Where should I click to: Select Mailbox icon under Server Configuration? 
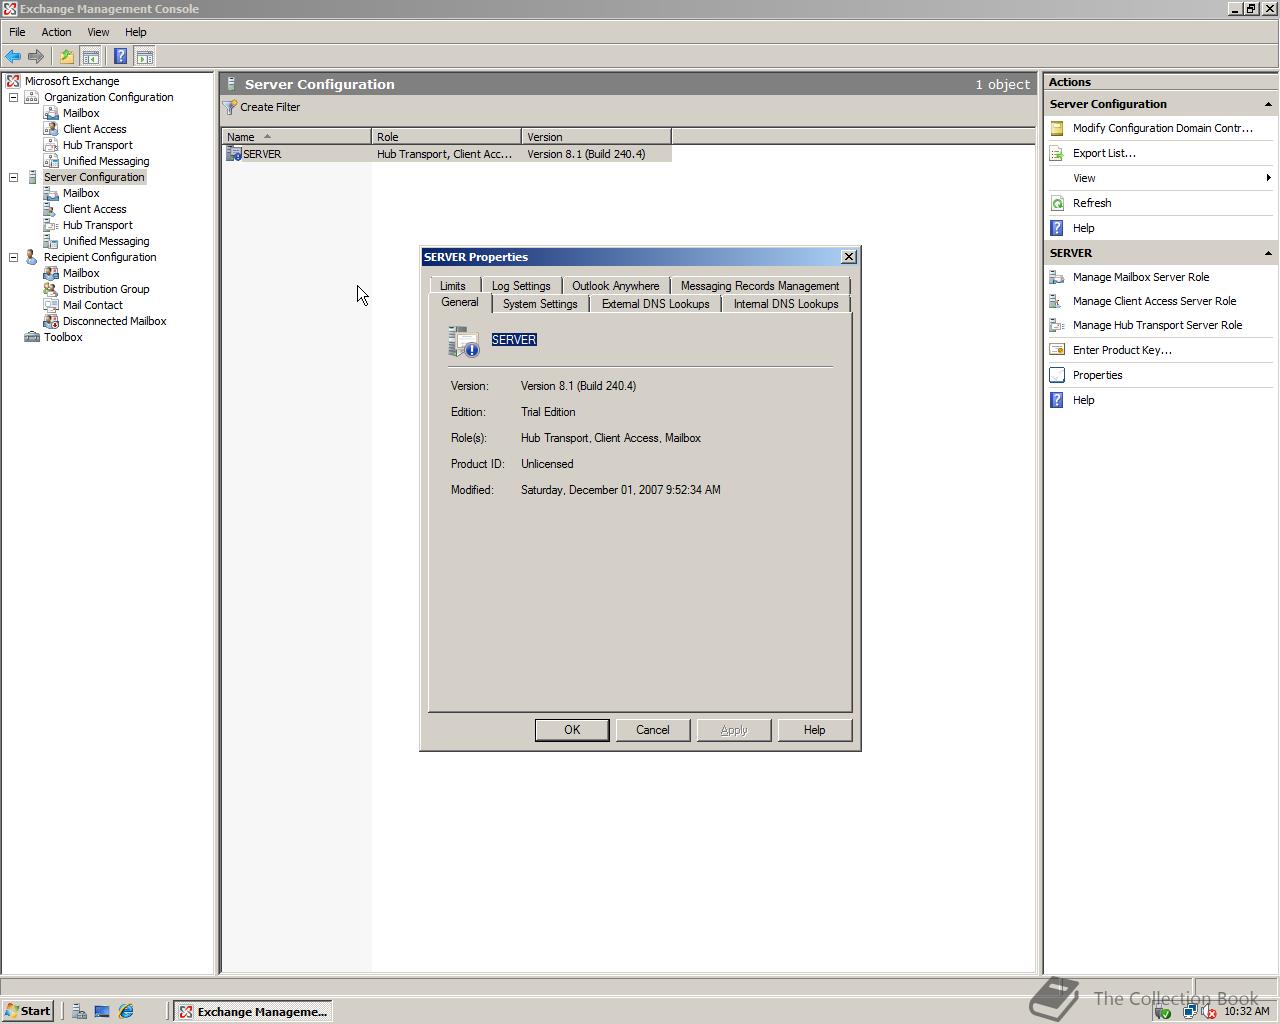(x=51, y=193)
